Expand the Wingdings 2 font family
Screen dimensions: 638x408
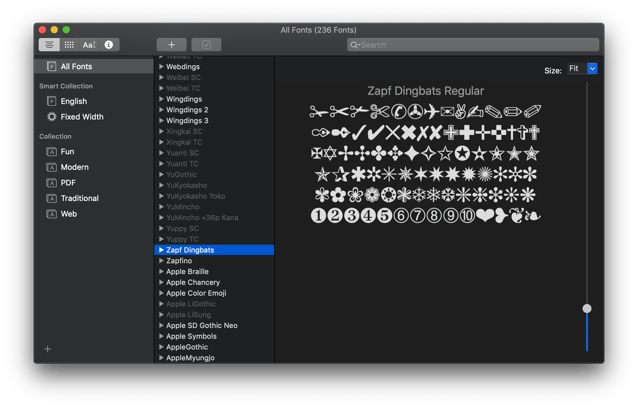(161, 110)
